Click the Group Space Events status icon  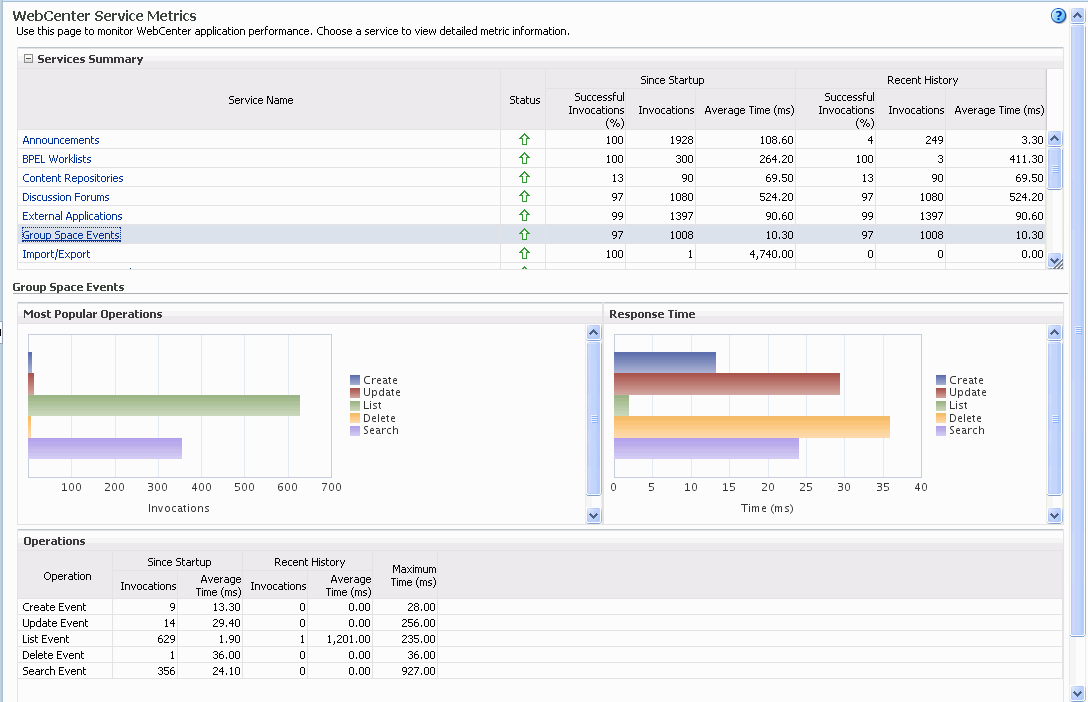tap(525, 234)
